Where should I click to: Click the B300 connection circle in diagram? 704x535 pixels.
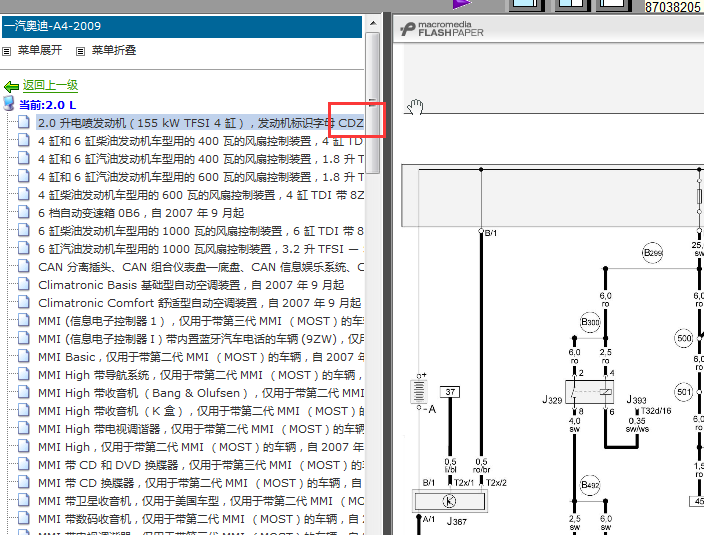tap(590, 322)
